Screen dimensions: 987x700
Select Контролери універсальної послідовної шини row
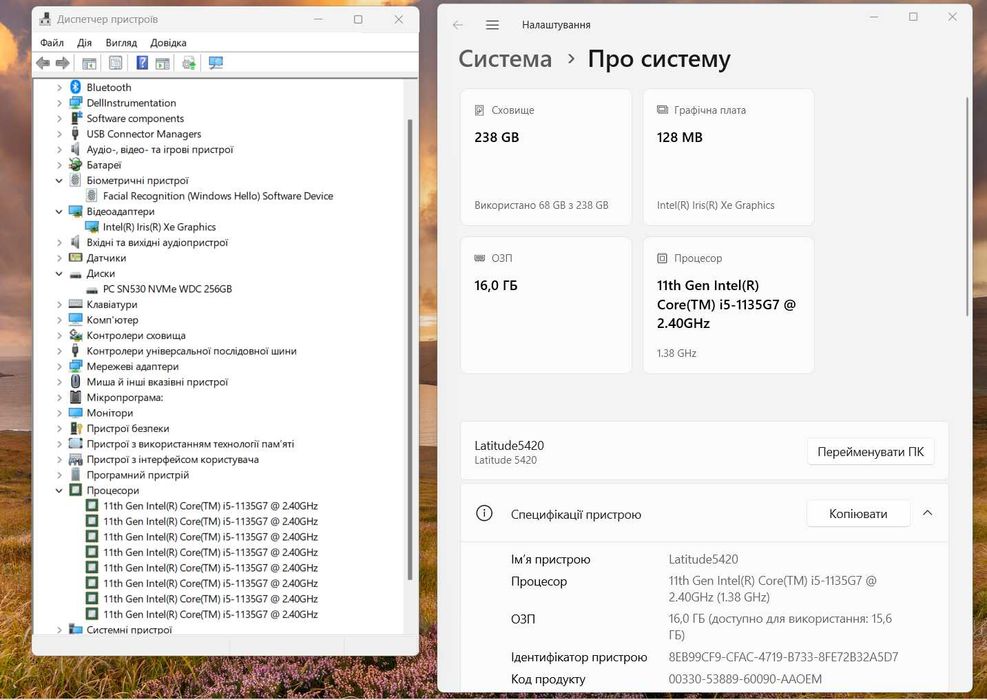[x=191, y=351]
